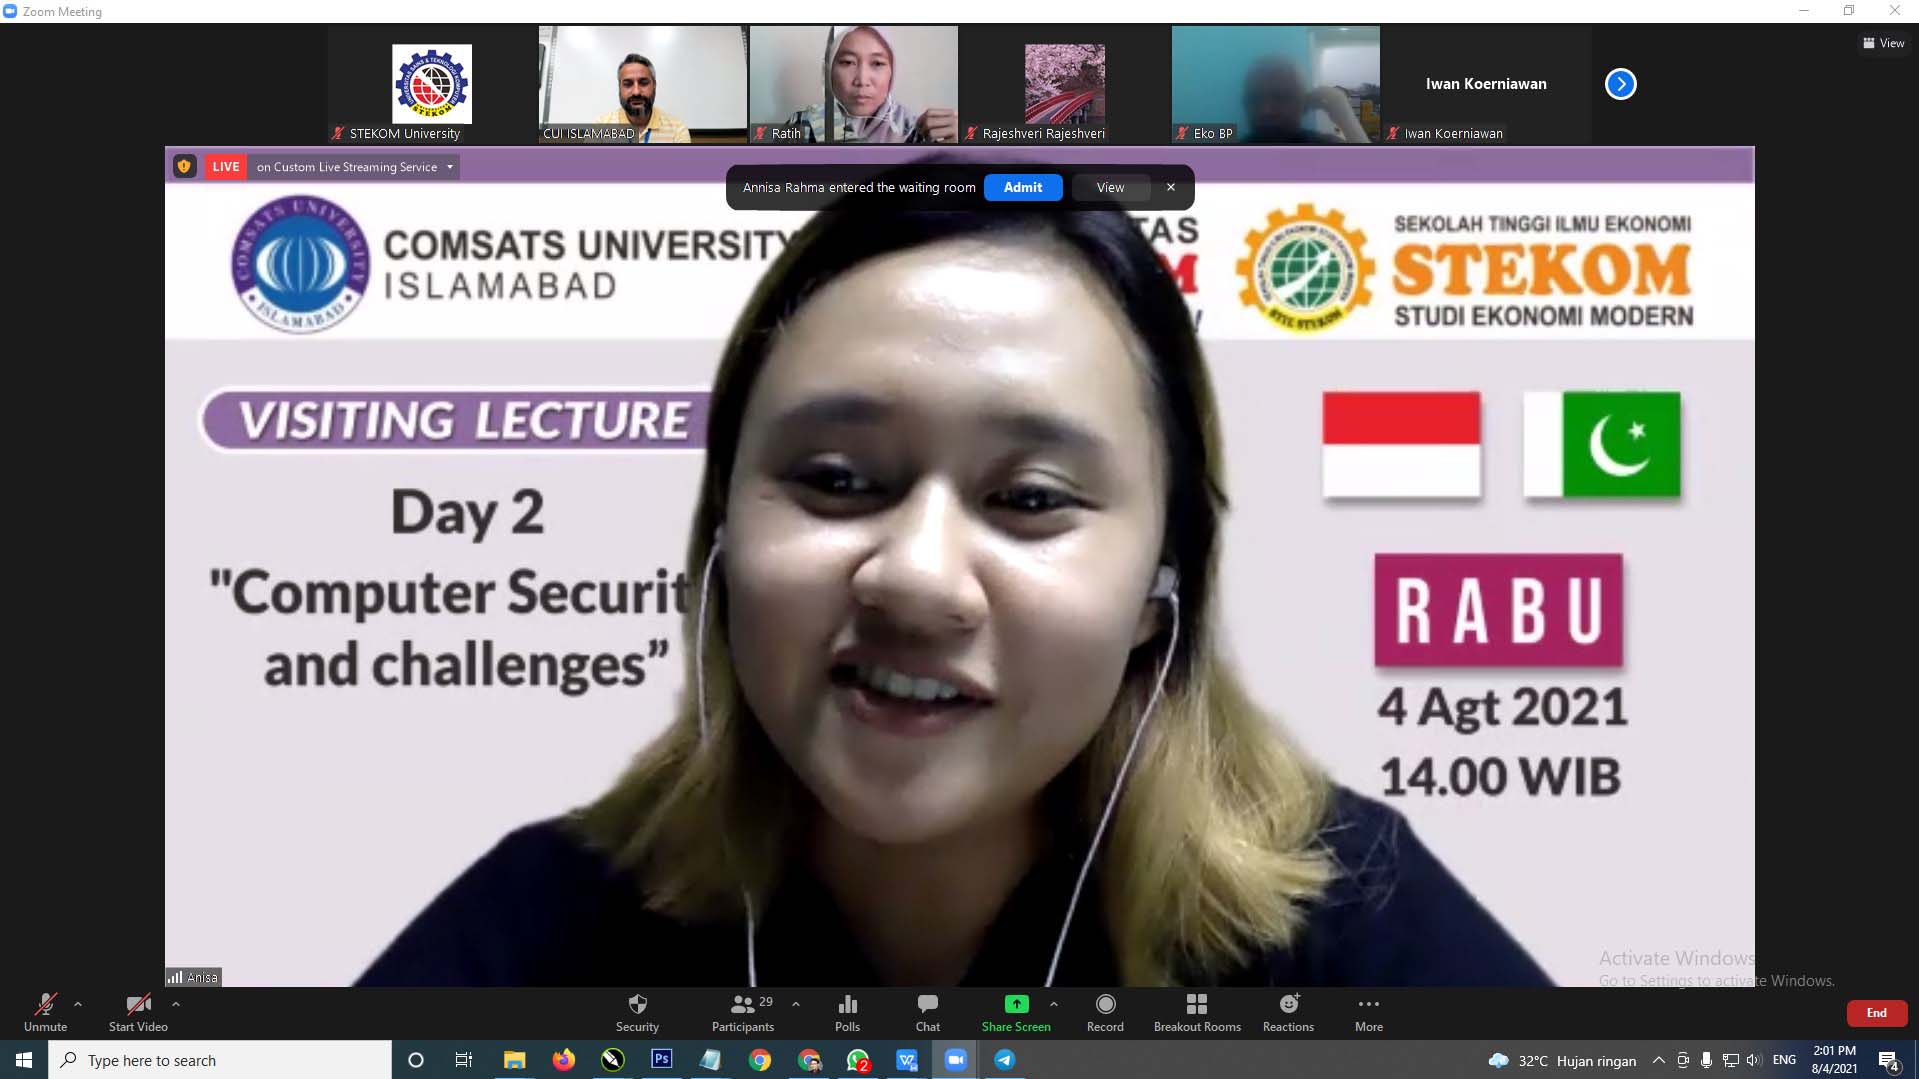
Task: Click the taskbar search box
Action: (220, 1060)
